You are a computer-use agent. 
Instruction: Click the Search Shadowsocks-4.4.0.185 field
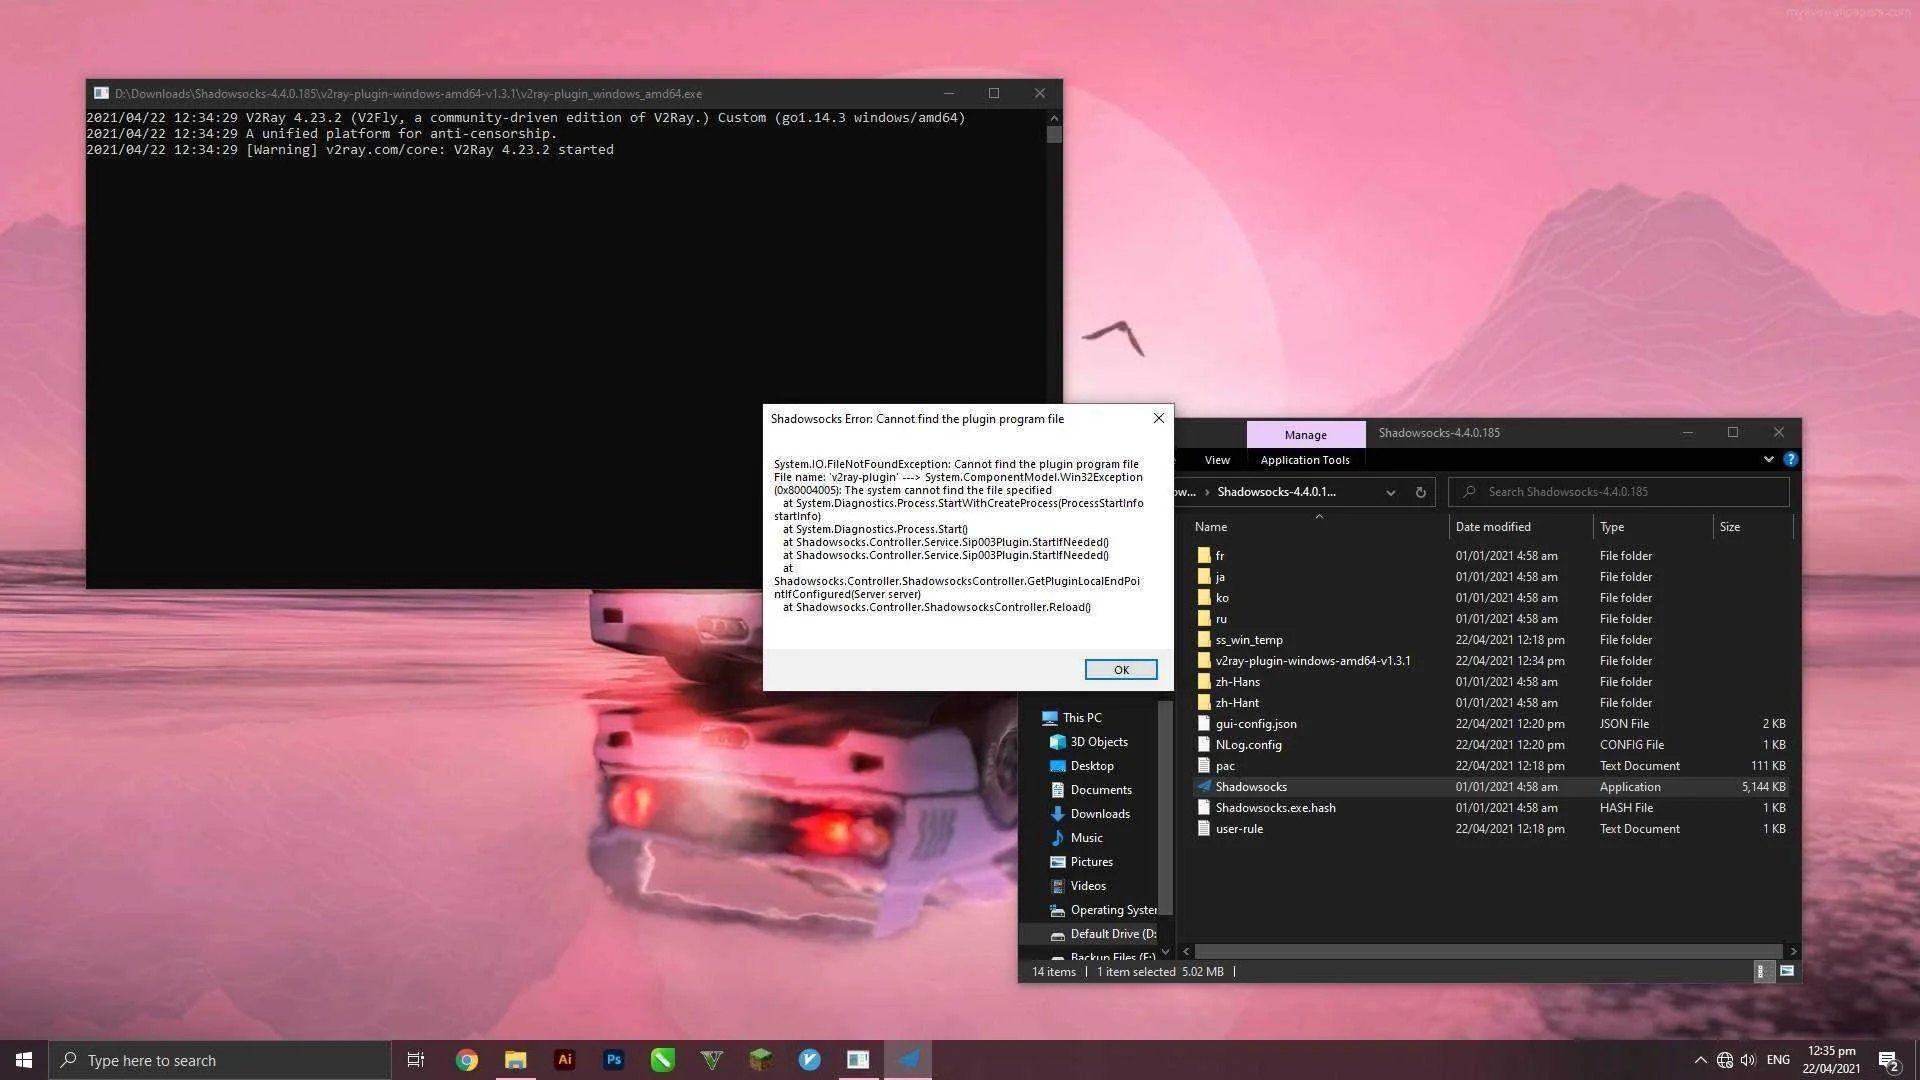point(1619,492)
